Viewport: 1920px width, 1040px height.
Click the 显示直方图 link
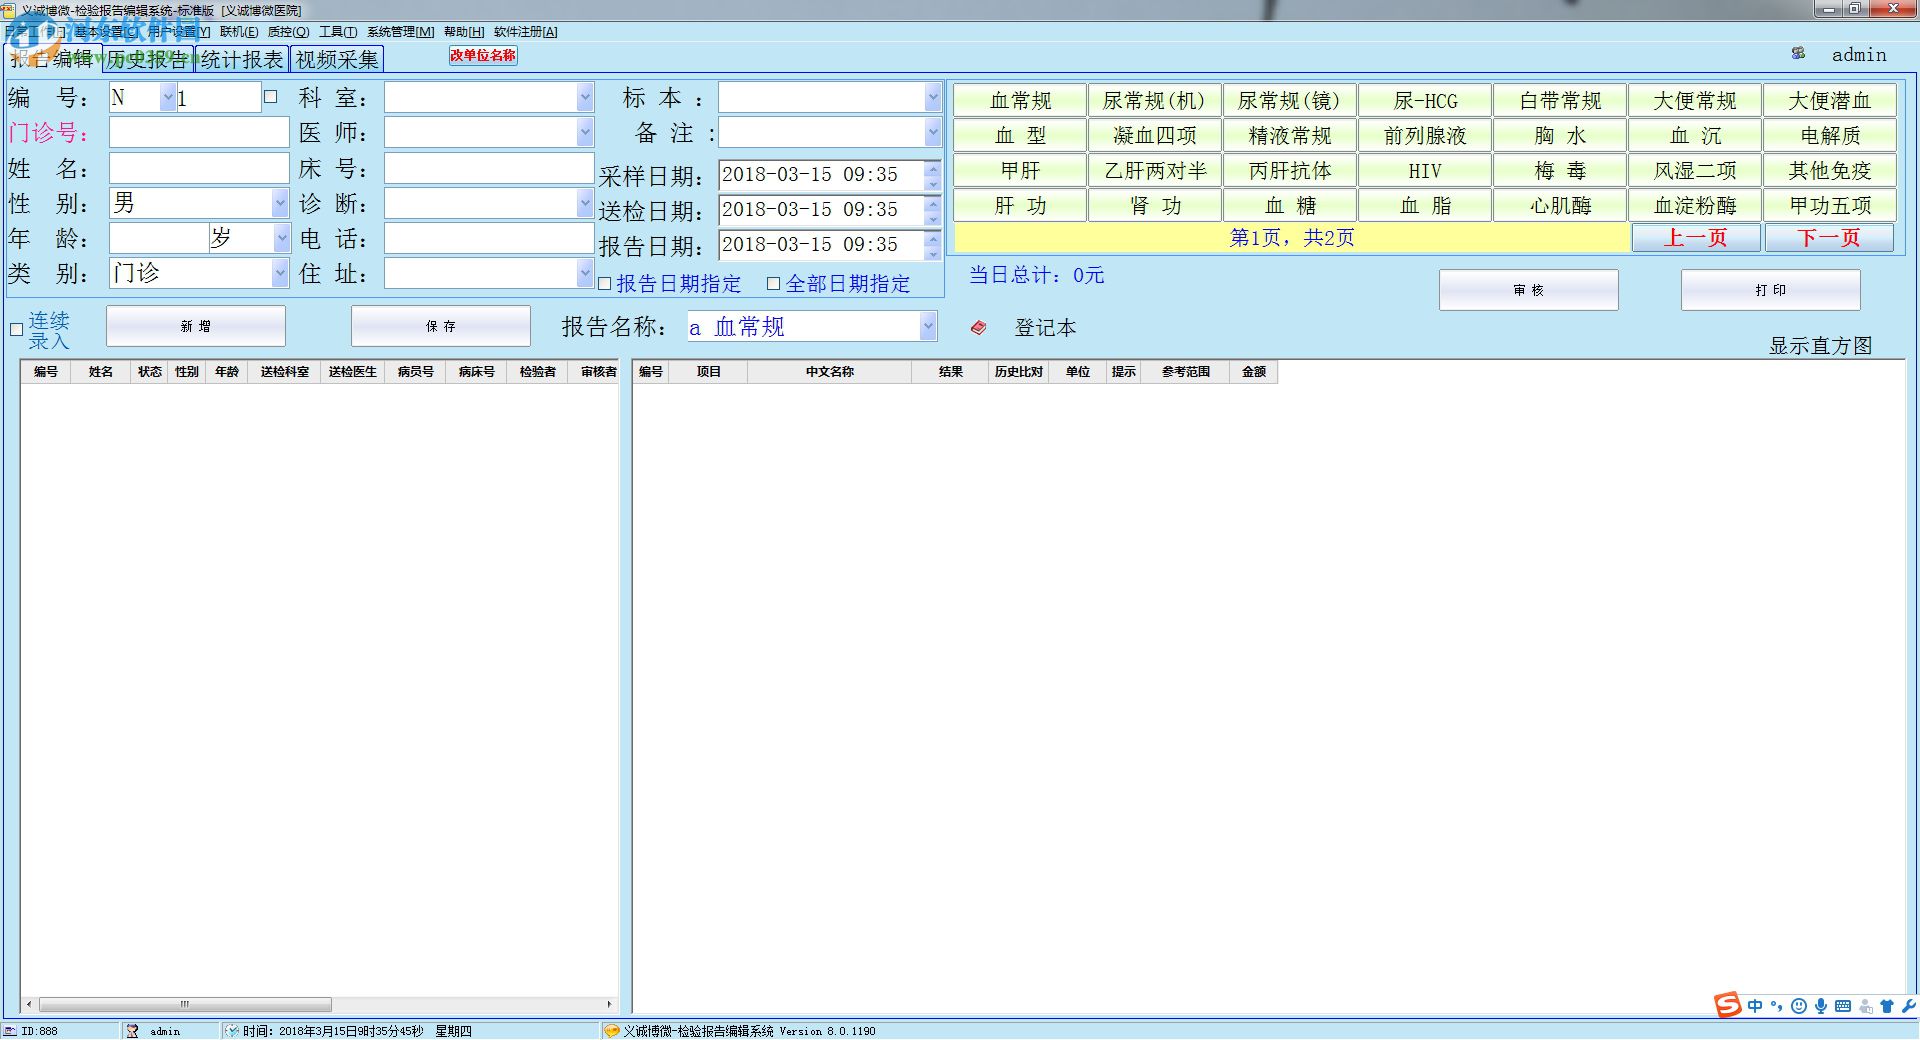(x=1820, y=346)
